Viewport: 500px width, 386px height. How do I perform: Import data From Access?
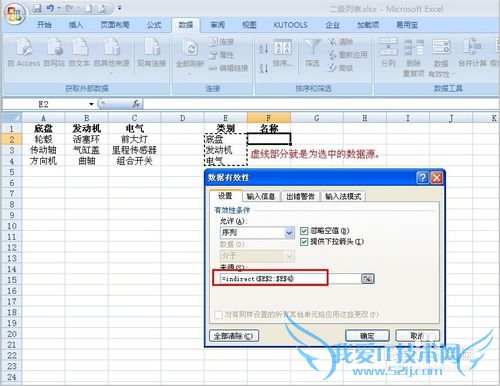[24, 52]
